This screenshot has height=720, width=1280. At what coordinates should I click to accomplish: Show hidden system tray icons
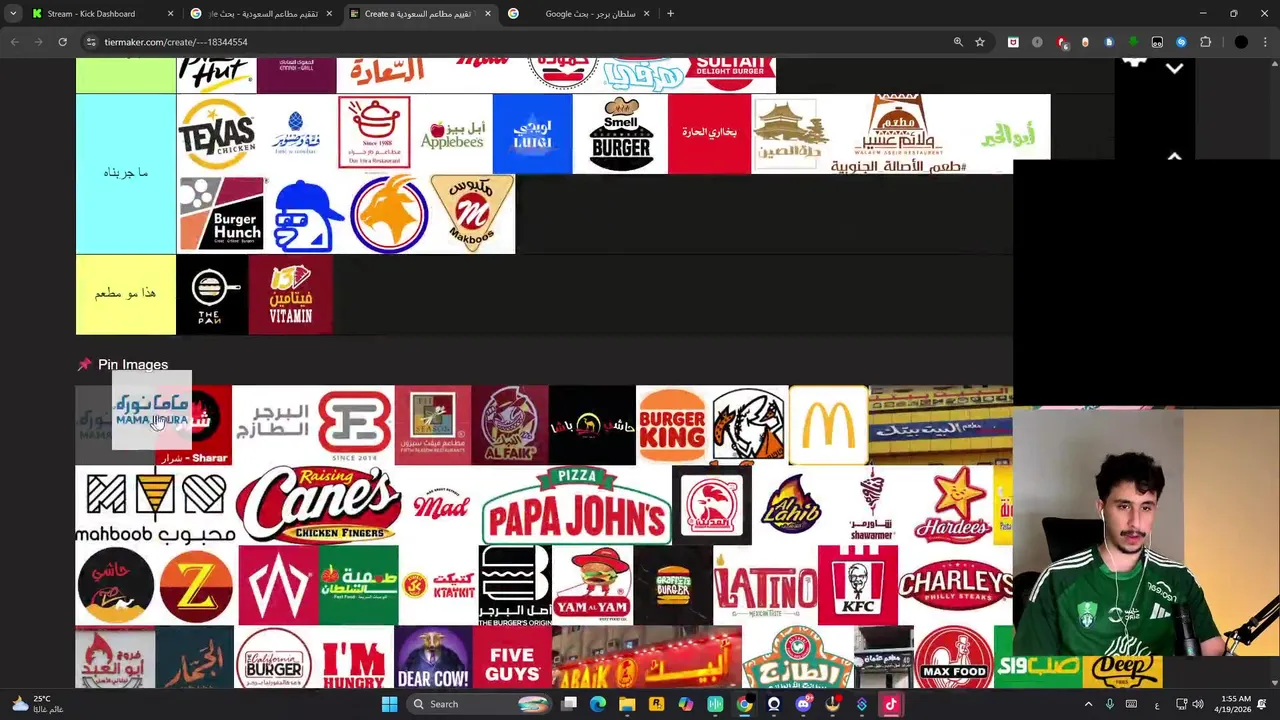coord(1088,704)
